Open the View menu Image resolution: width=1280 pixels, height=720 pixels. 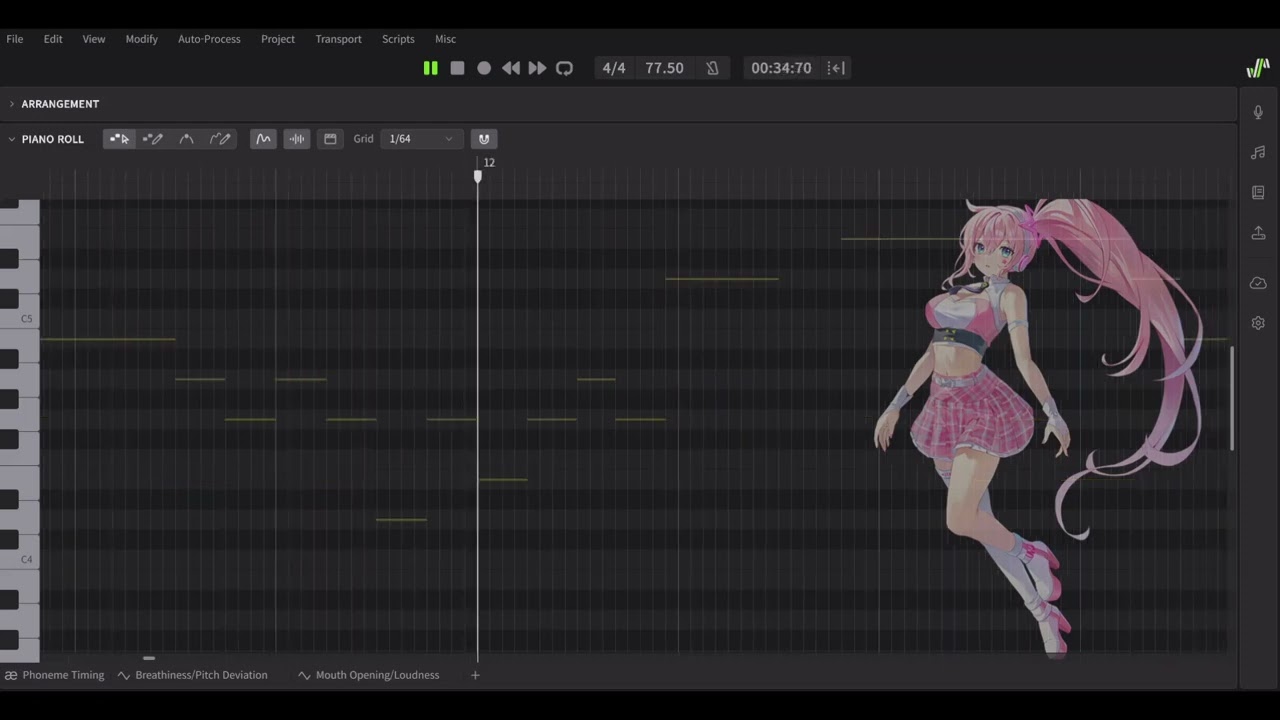pyautogui.click(x=94, y=39)
